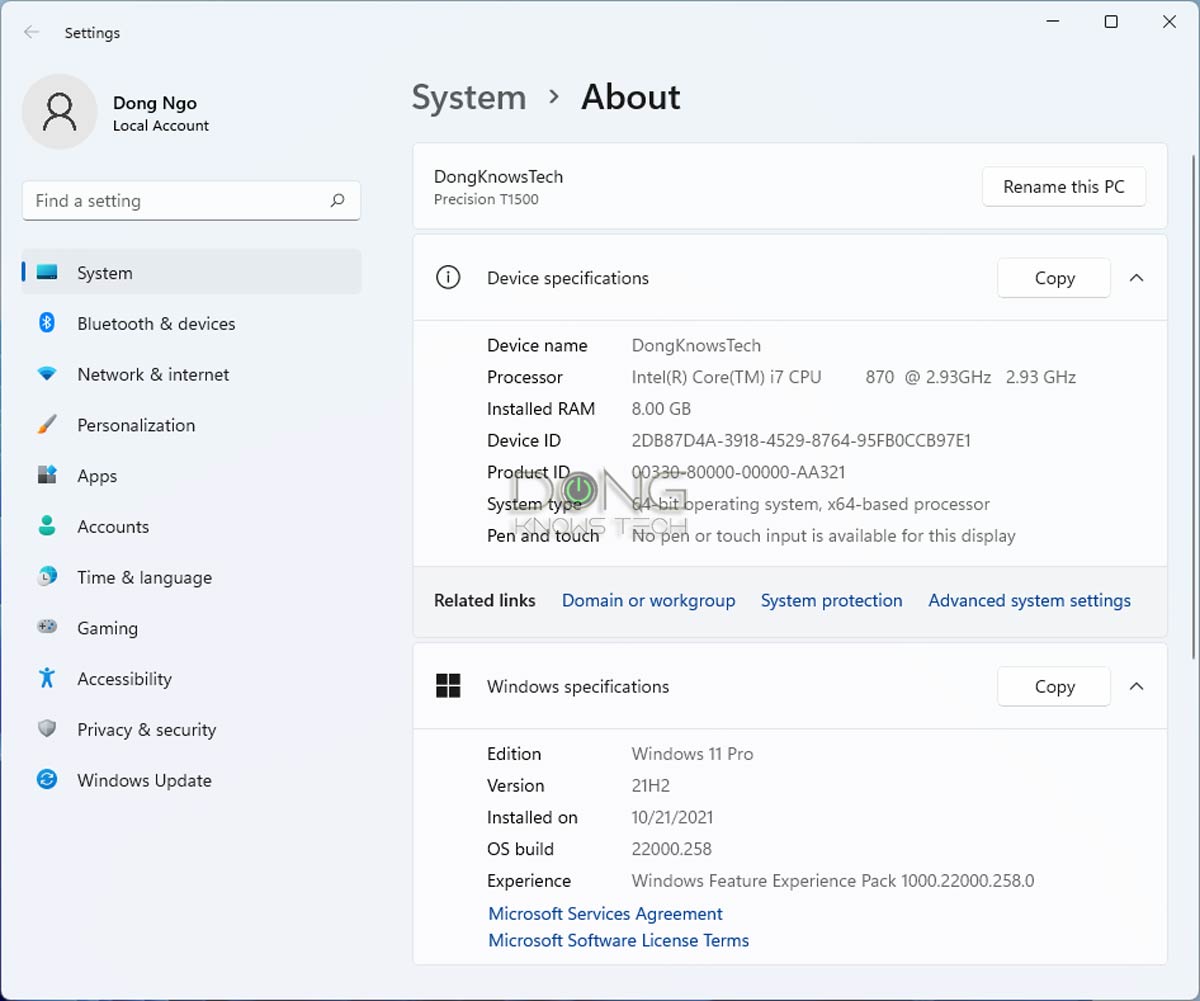Click the Installed RAM value 8.00 GB
Image resolution: width=1200 pixels, height=1001 pixels.
click(661, 408)
